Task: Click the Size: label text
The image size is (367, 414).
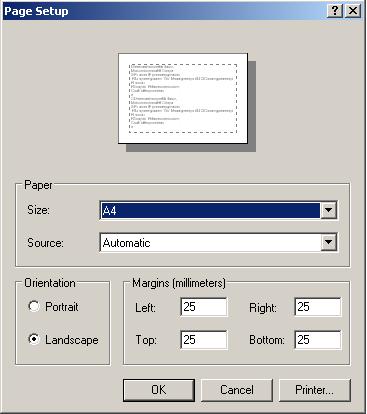Action: pyautogui.click(x=39, y=210)
